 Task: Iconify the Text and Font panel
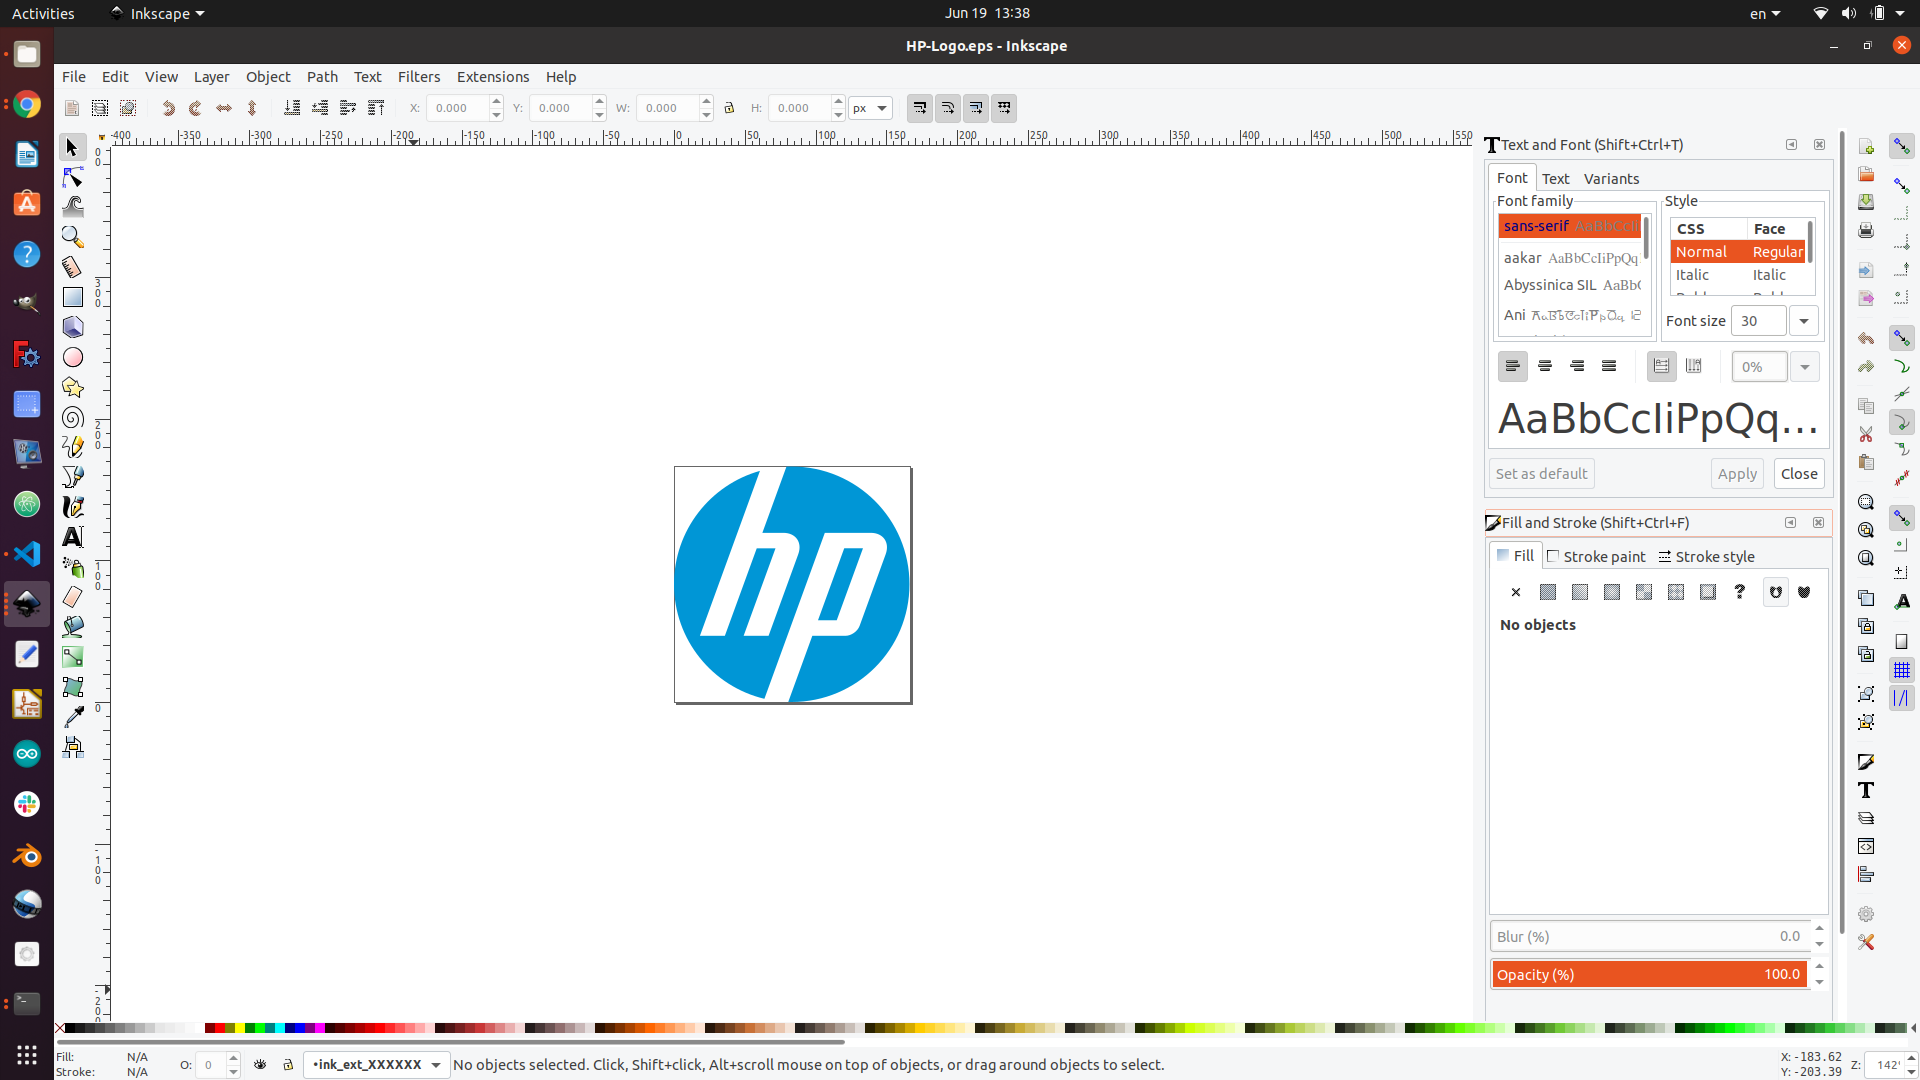click(x=1791, y=145)
